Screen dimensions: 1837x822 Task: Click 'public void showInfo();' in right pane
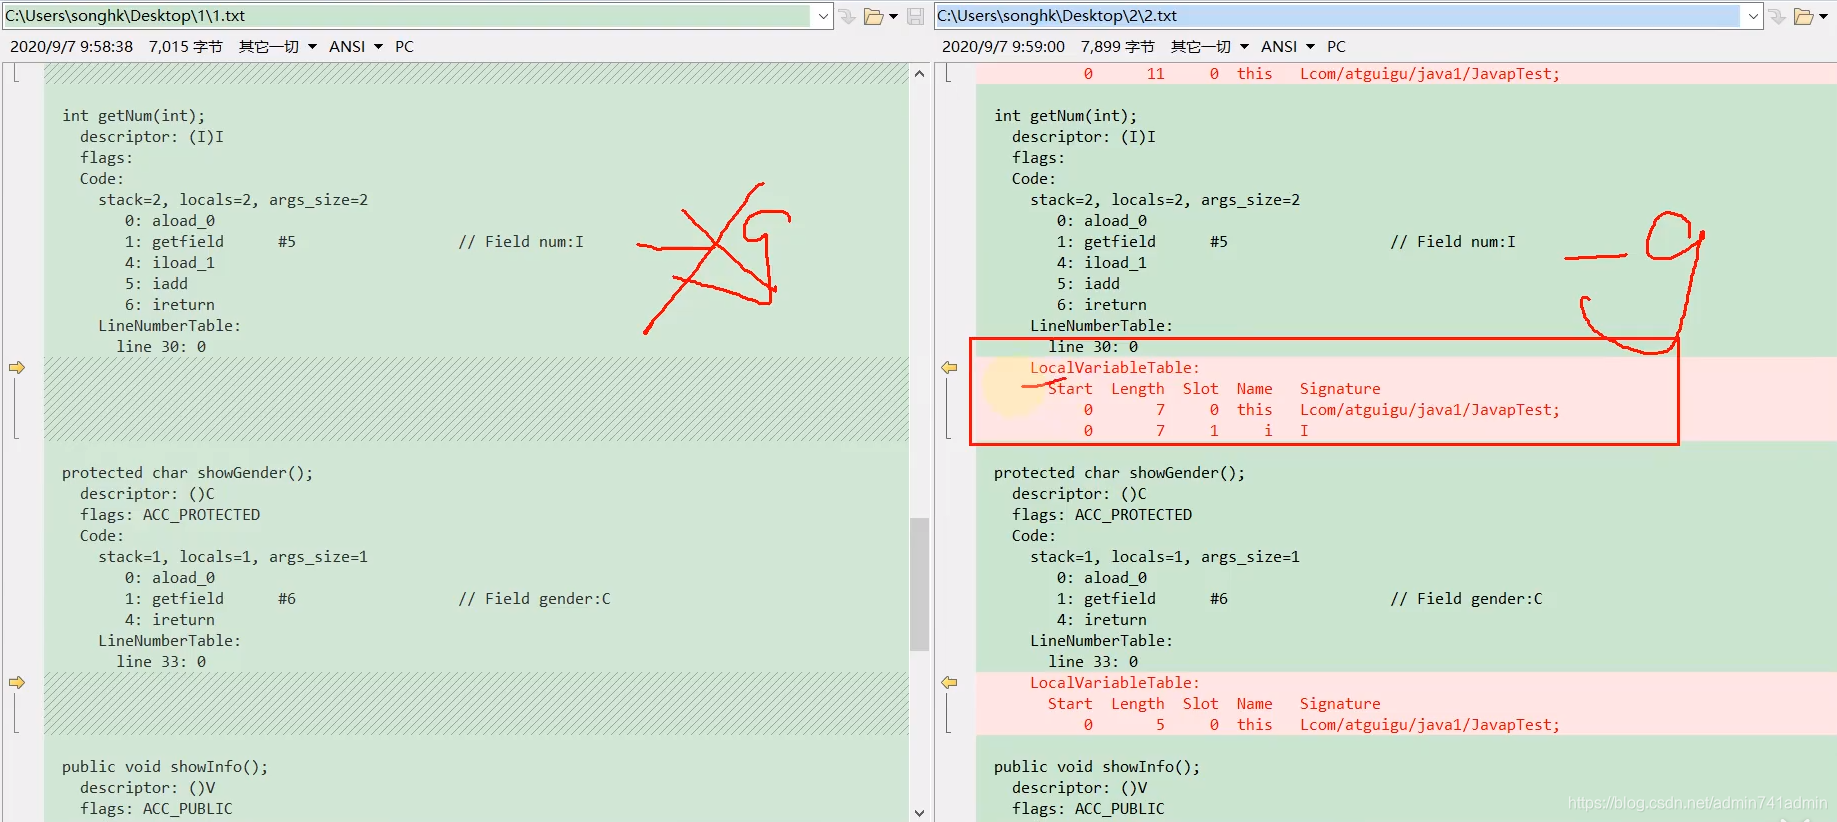pyautogui.click(x=1097, y=767)
